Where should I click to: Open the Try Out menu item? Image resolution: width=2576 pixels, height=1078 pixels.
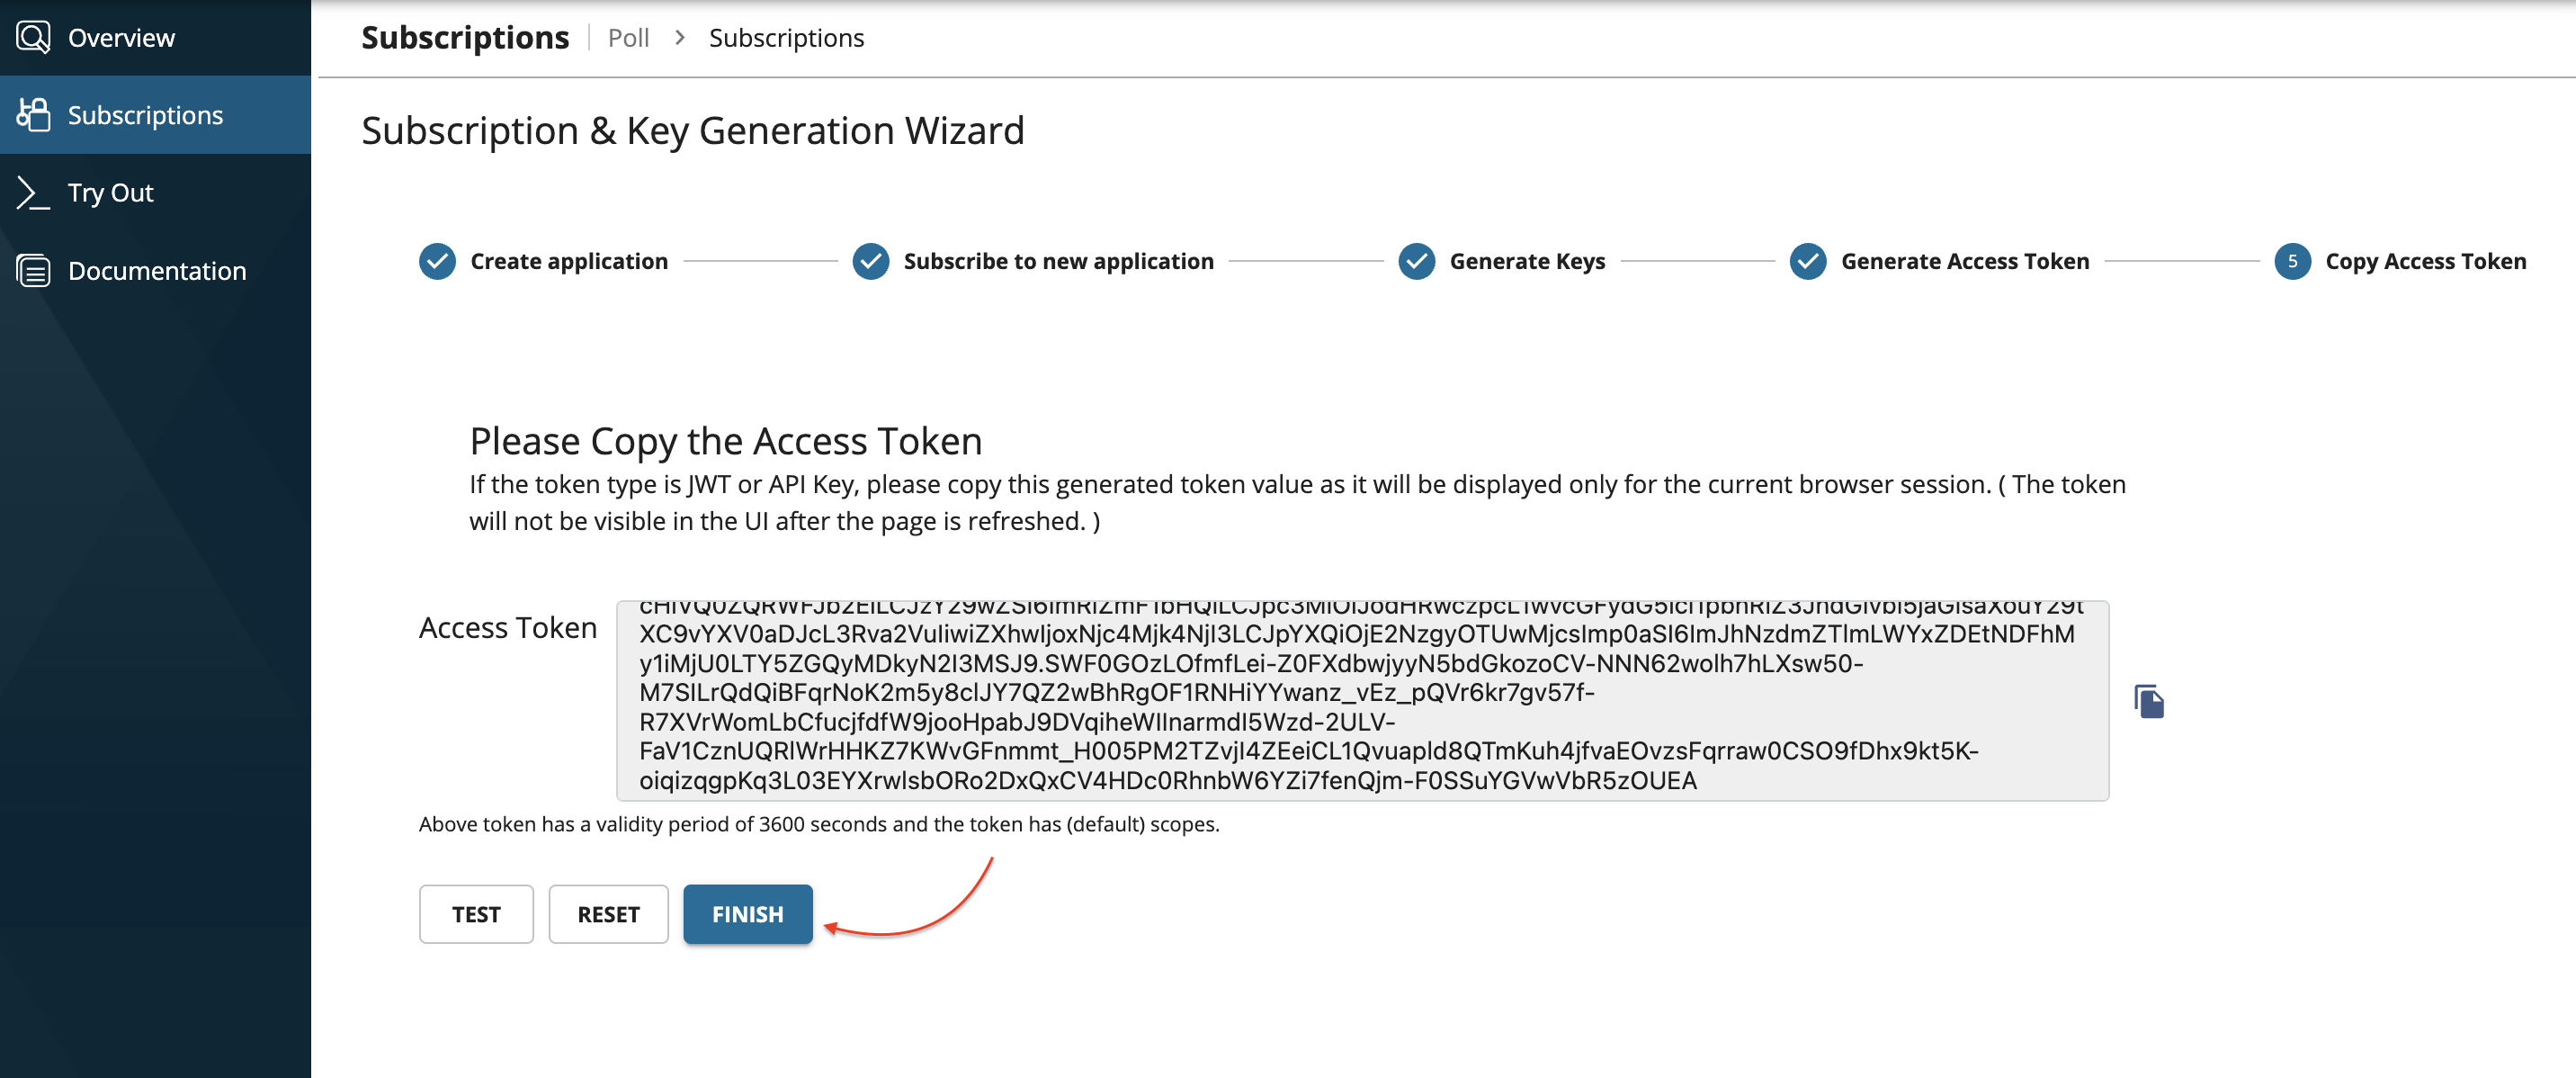pos(110,193)
